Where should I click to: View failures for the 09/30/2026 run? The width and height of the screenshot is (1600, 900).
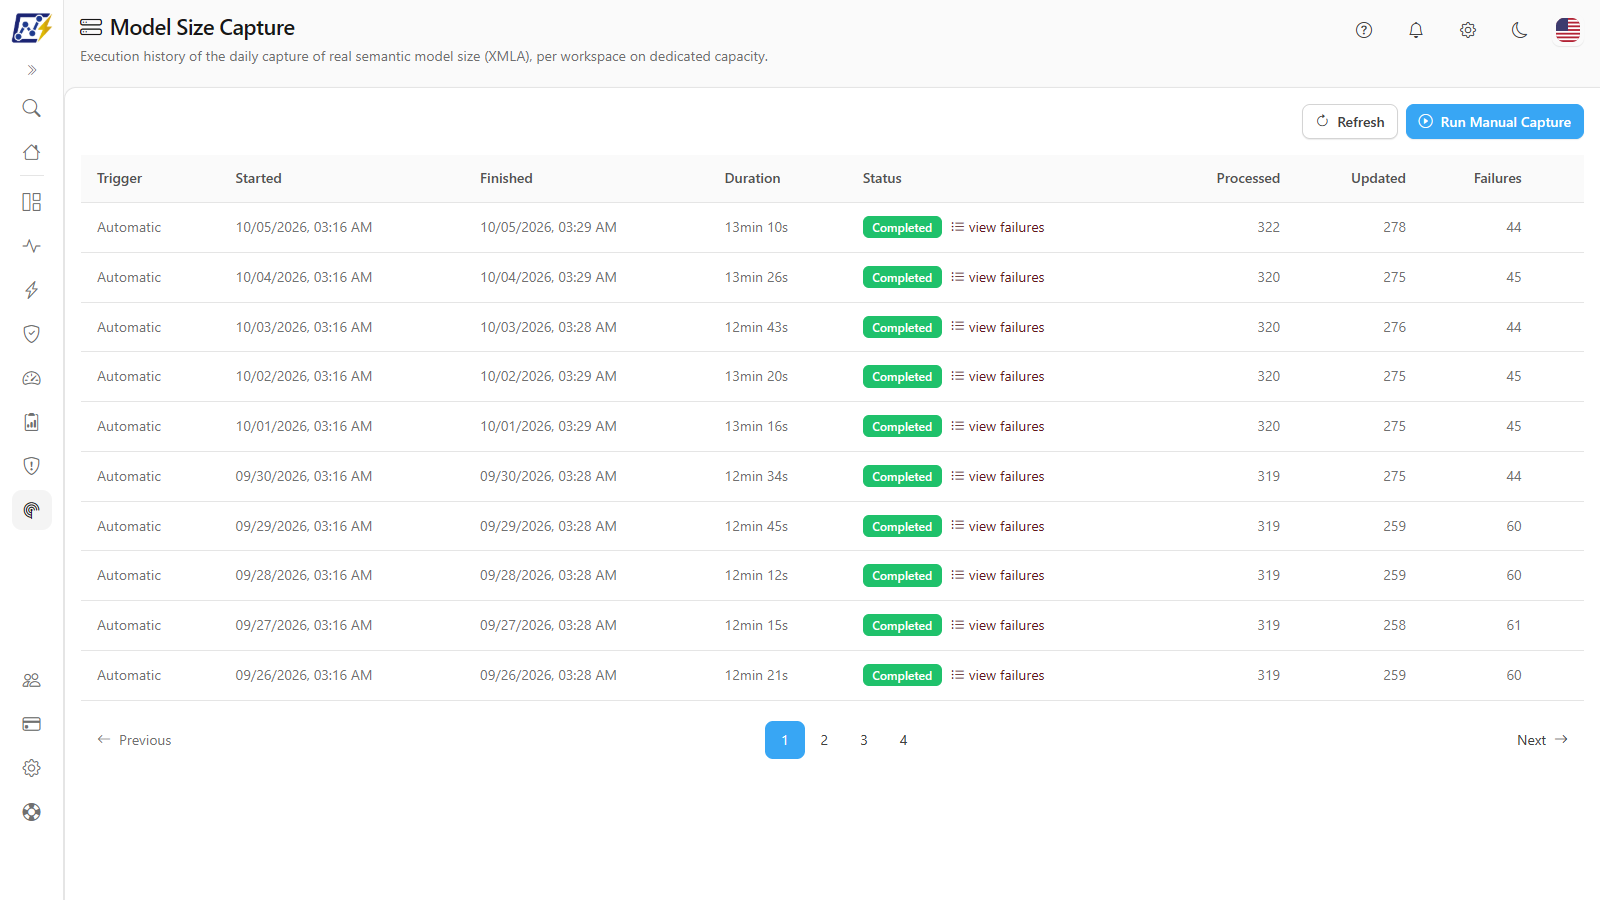point(998,476)
